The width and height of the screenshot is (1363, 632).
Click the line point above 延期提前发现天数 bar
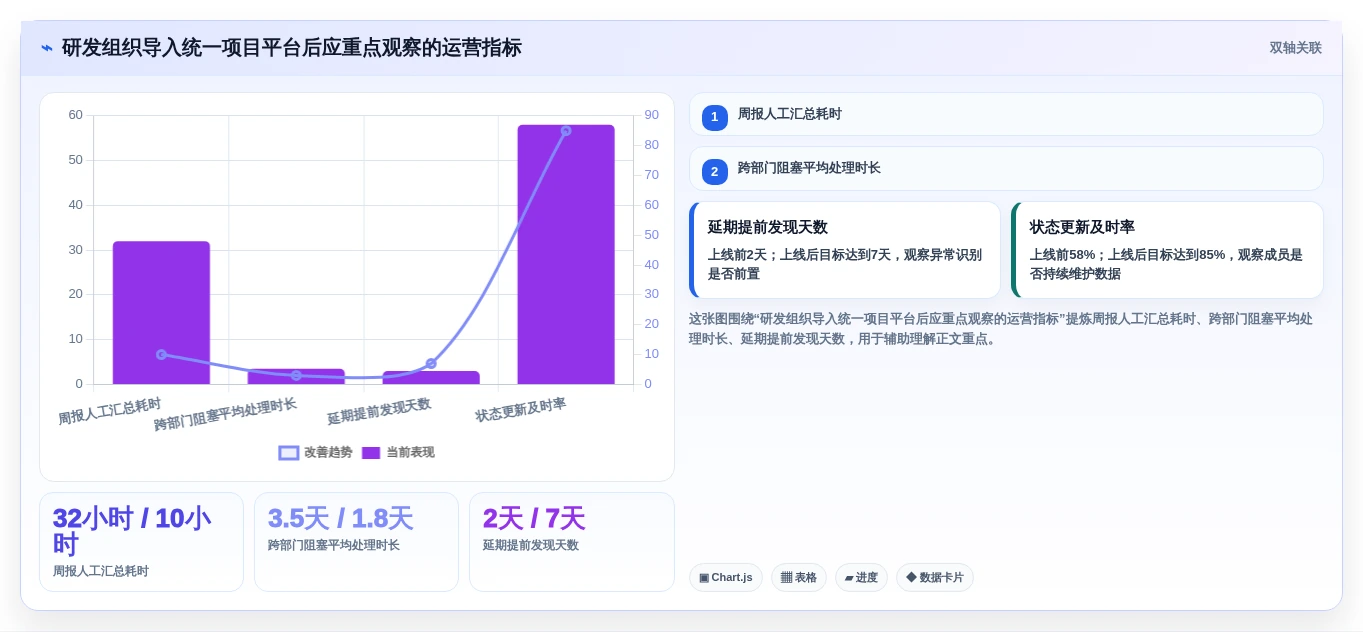point(431,363)
